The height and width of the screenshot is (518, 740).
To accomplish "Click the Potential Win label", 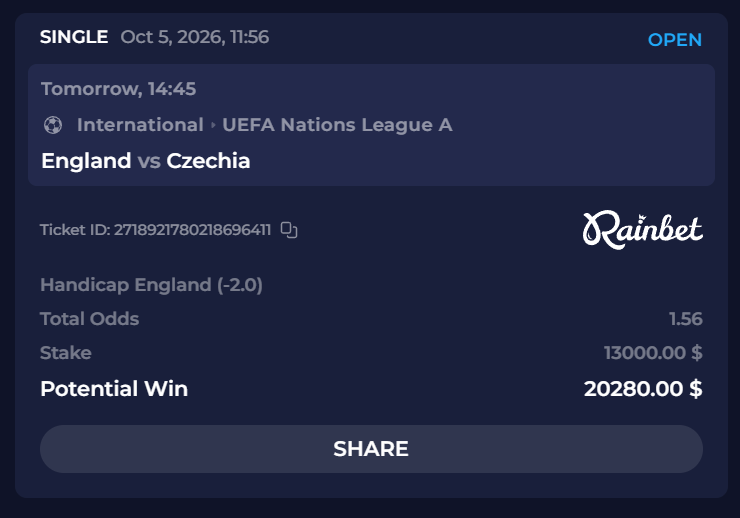I will [x=114, y=389].
